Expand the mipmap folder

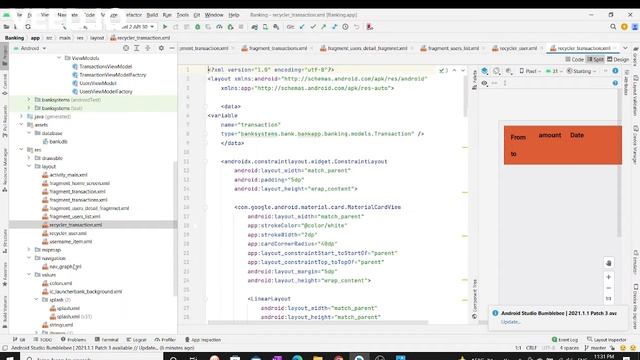coord(29,249)
